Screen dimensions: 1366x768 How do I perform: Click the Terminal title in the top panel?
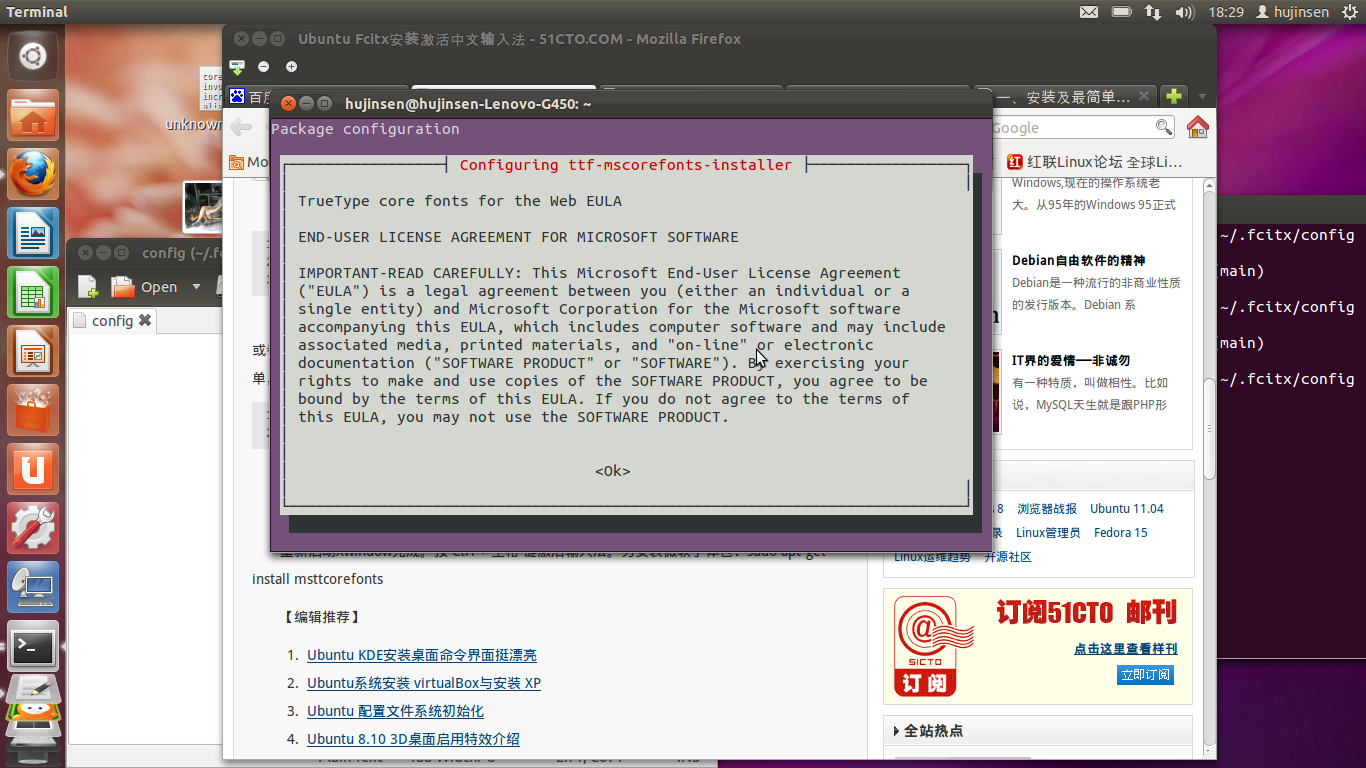pyautogui.click(x=37, y=12)
